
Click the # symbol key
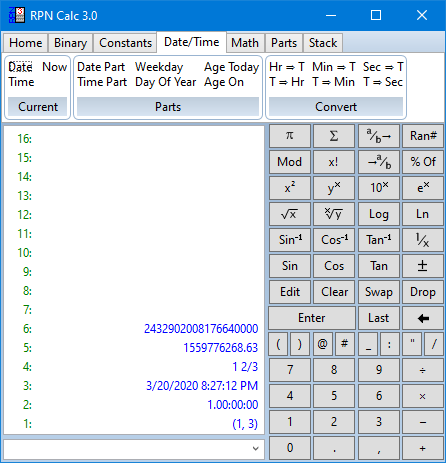tap(345, 344)
